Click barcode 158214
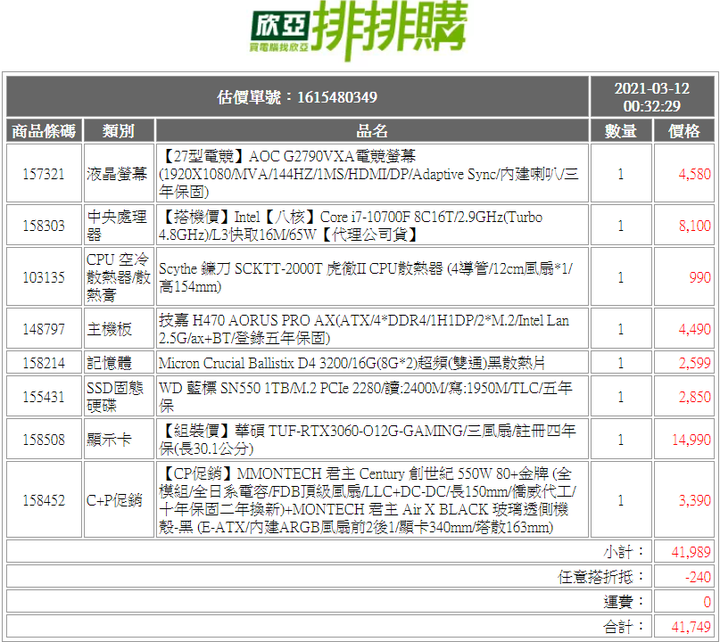 point(44,363)
